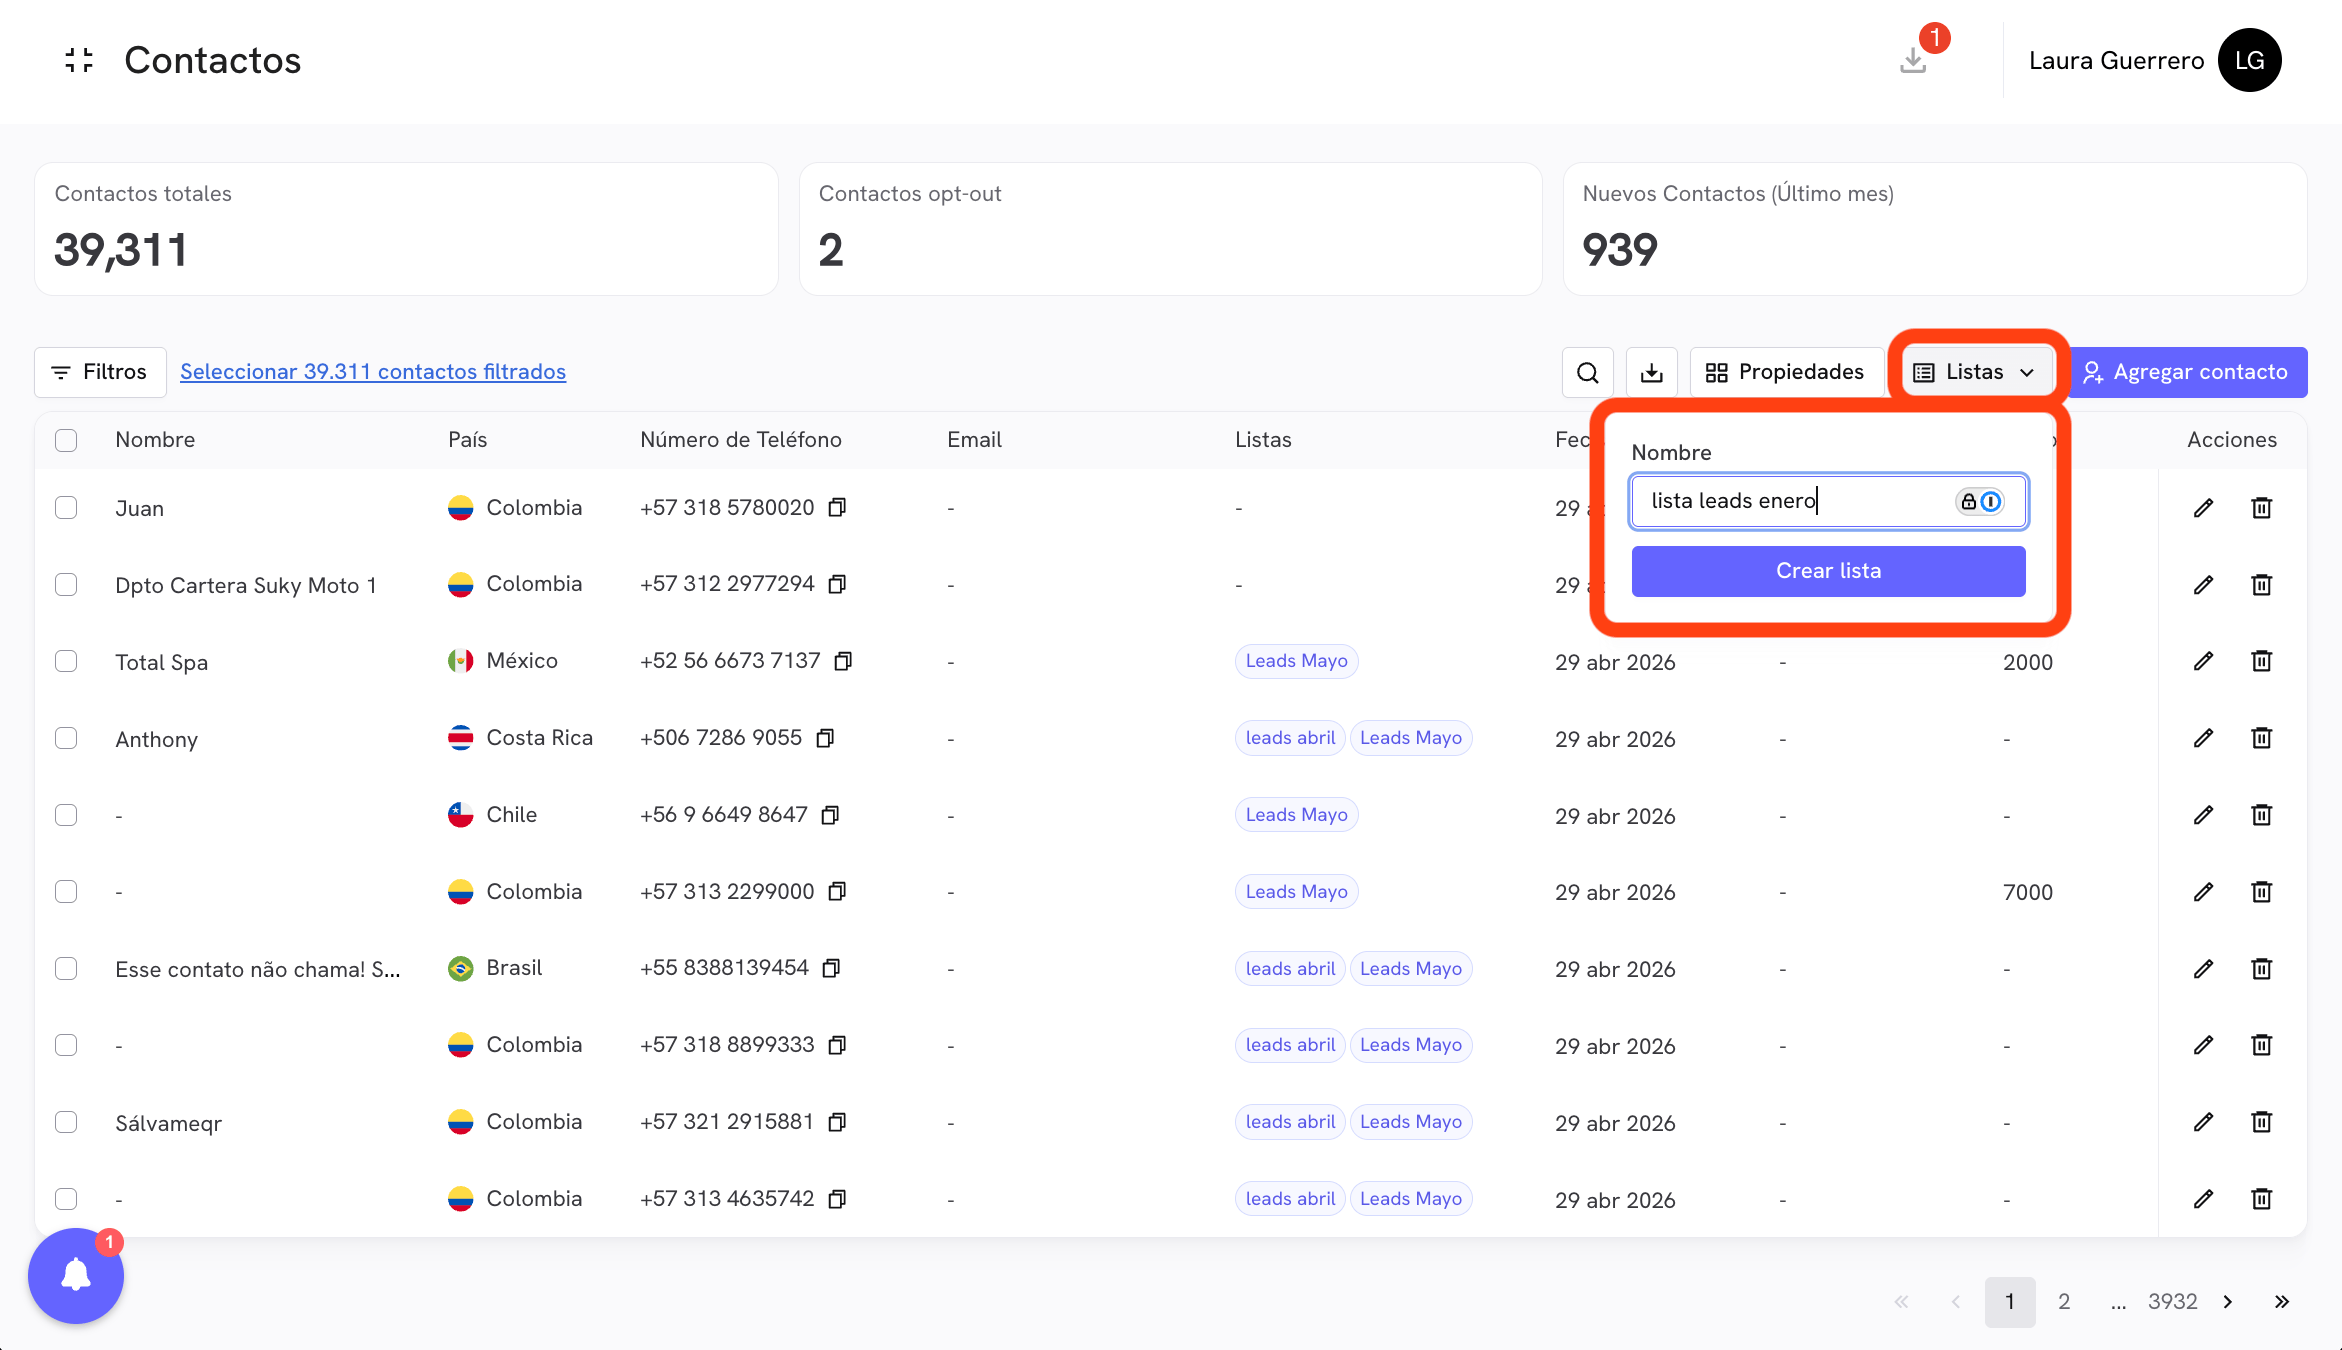This screenshot has height=1350, width=2342.
Task: Edit Dpto Cartera Suky Moto 1
Action: coord(2203,585)
